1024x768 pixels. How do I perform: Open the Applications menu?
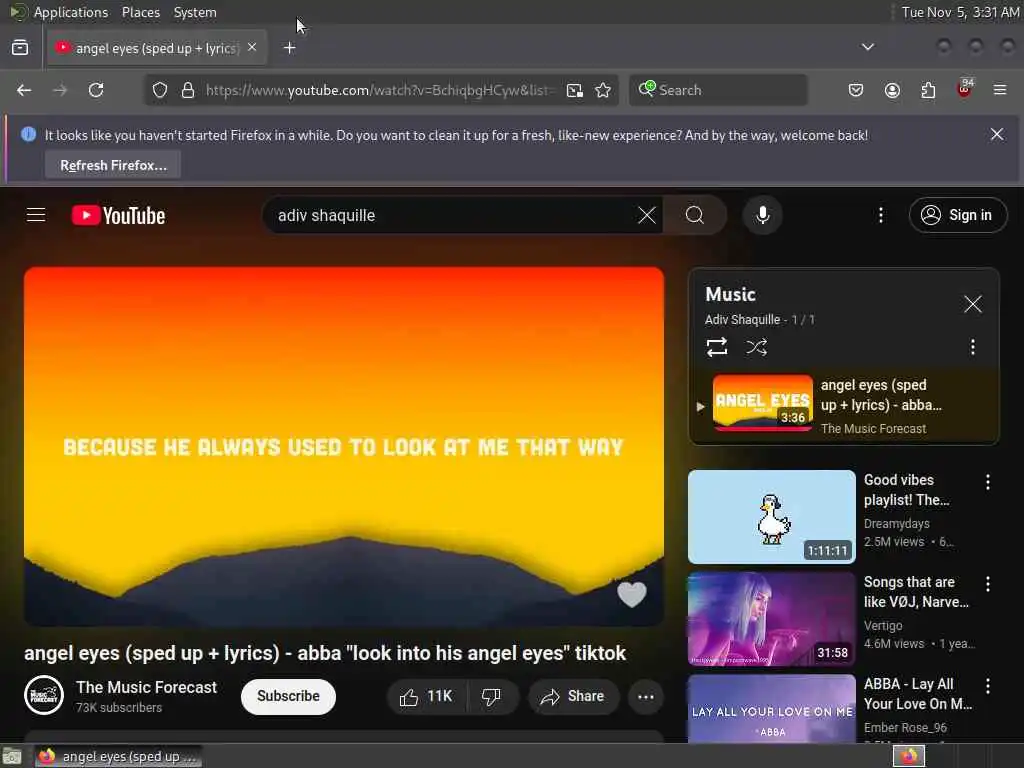(71, 12)
